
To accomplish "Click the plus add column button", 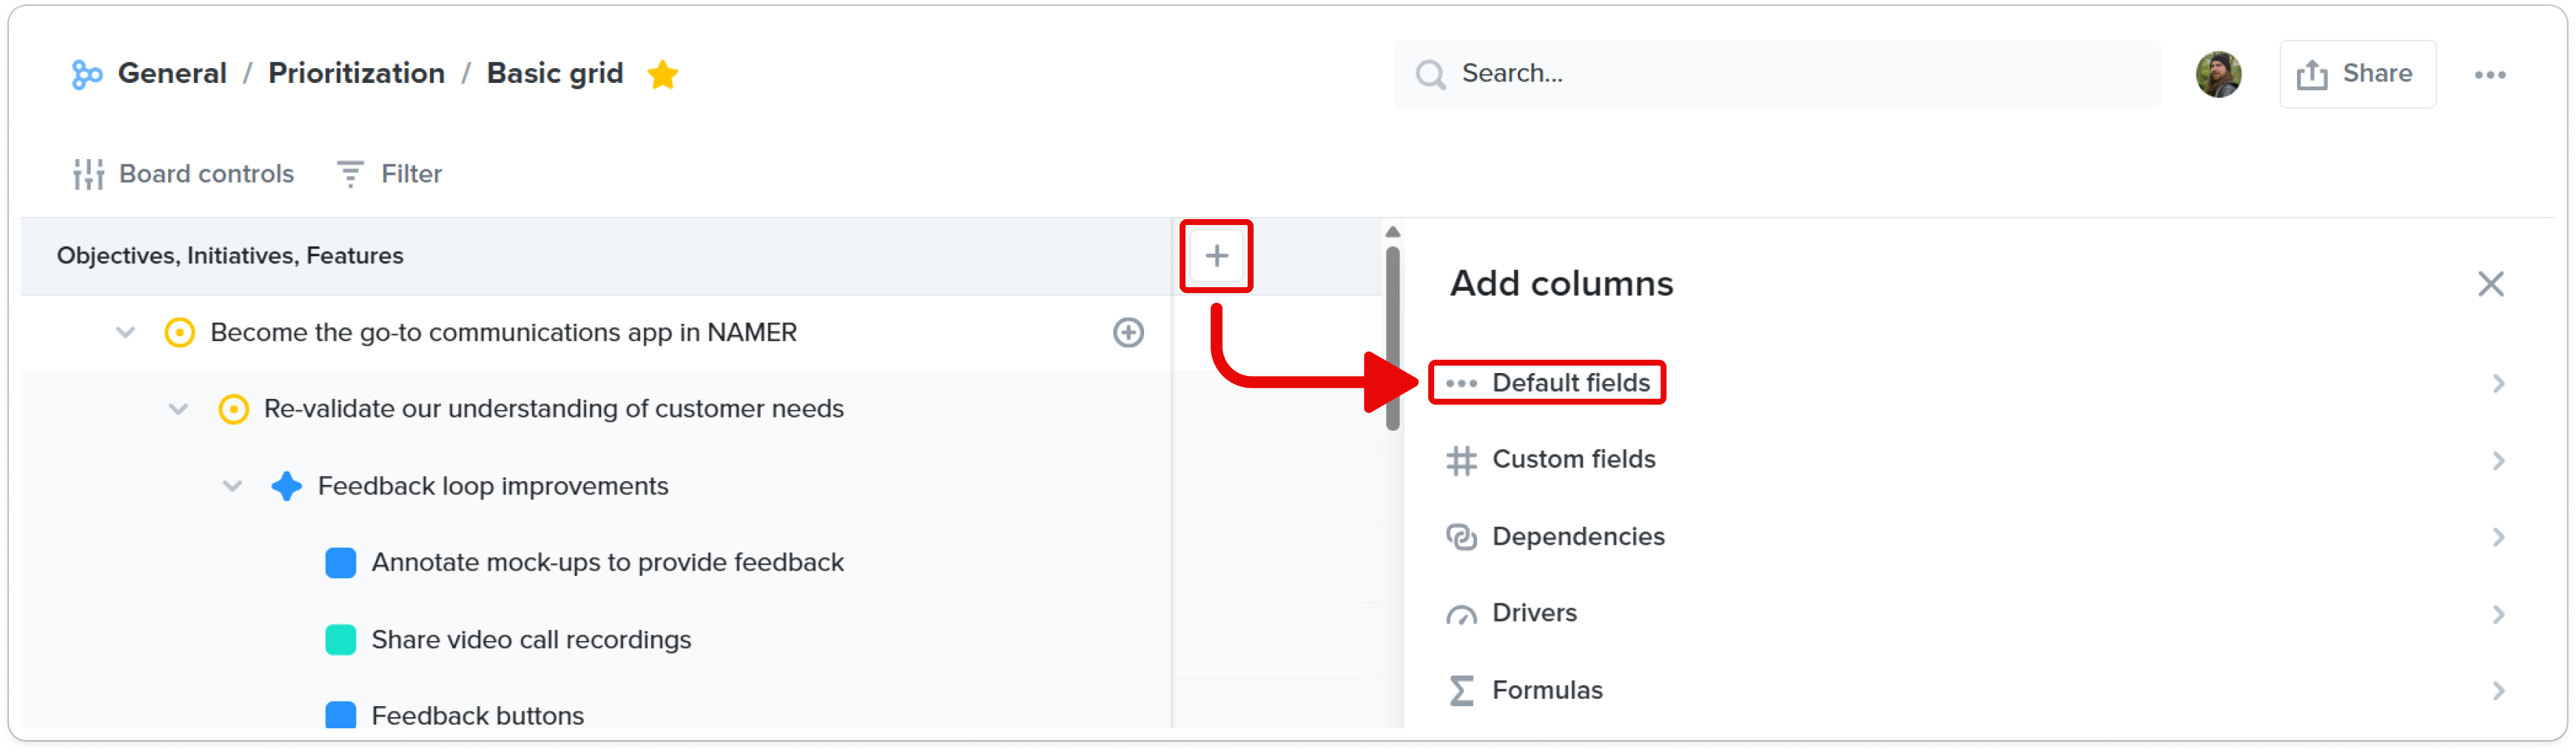I will pyautogui.click(x=1216, y=256).
